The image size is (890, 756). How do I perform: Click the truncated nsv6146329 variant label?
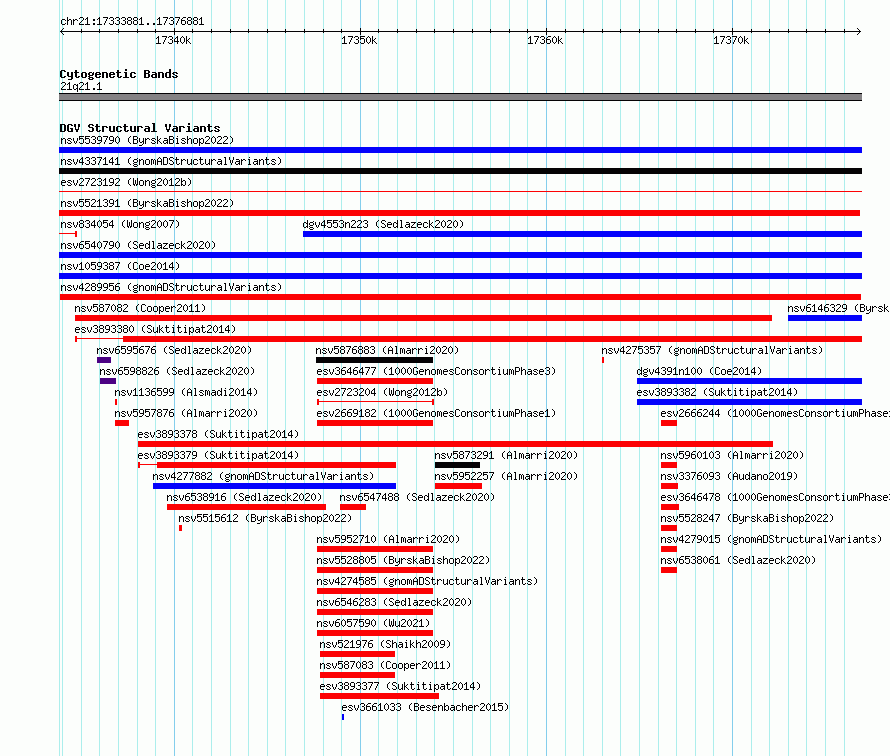838,308
